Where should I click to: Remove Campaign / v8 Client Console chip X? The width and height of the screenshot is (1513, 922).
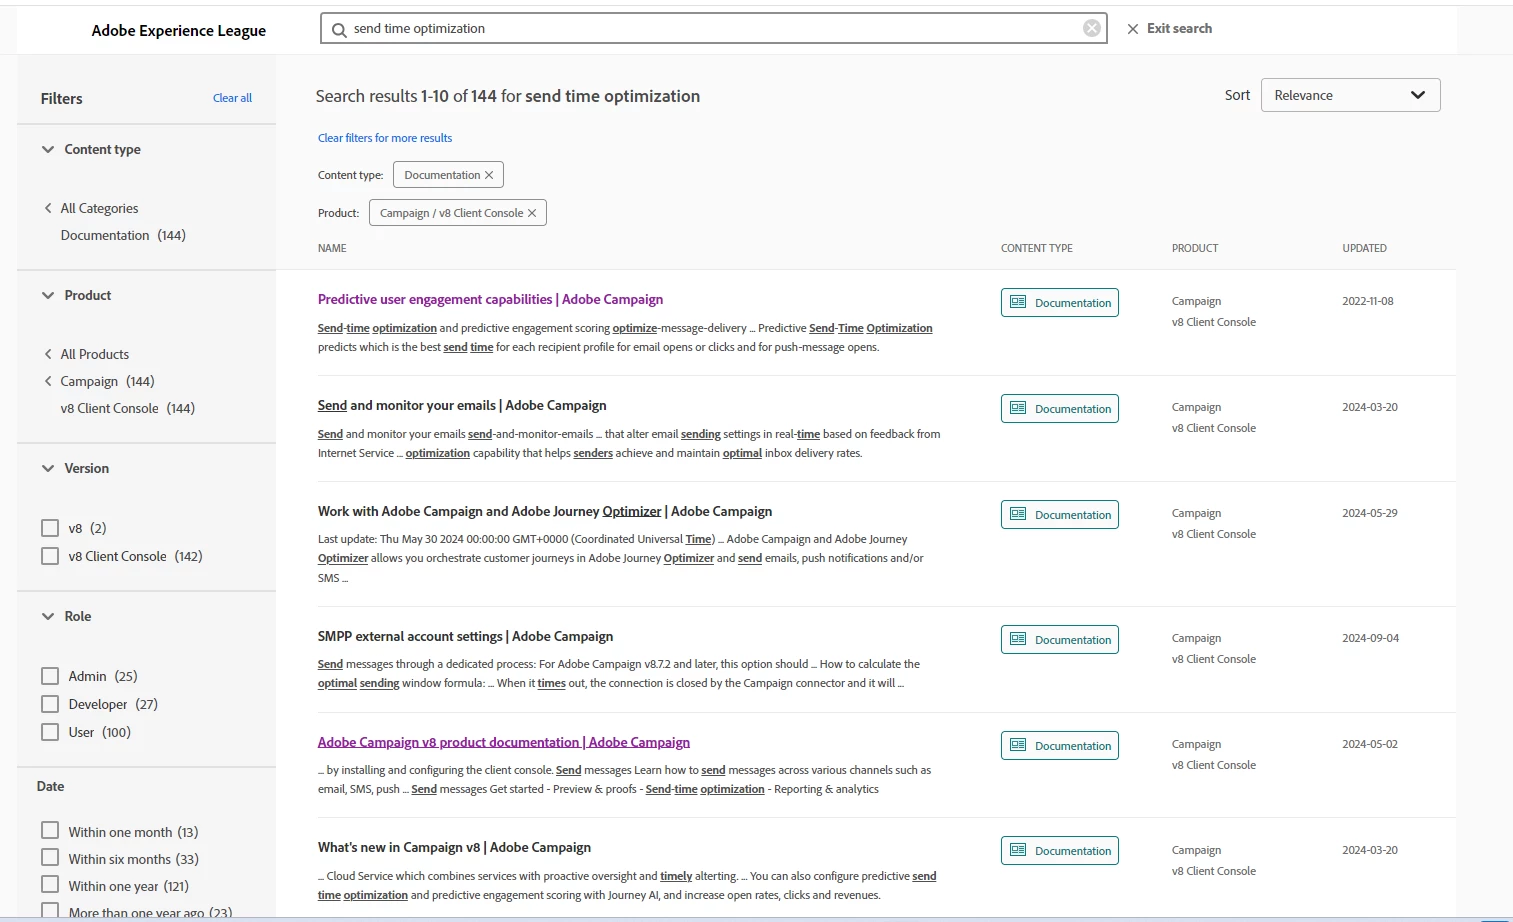point(532,213)
